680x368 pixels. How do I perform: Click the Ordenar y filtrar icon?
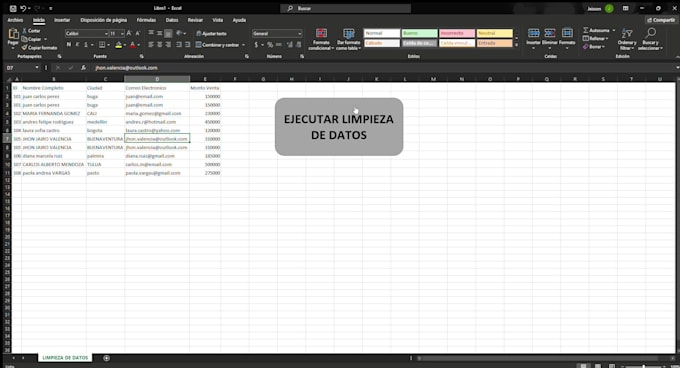[627, 33]
